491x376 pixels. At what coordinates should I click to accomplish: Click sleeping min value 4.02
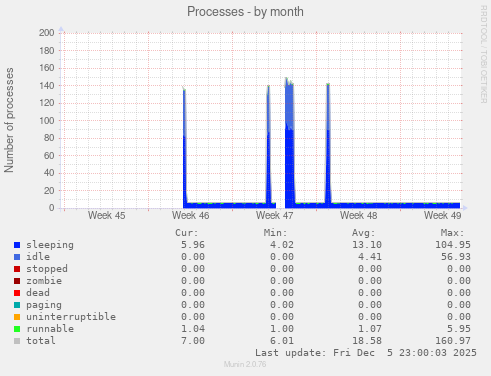coord(282,245)
